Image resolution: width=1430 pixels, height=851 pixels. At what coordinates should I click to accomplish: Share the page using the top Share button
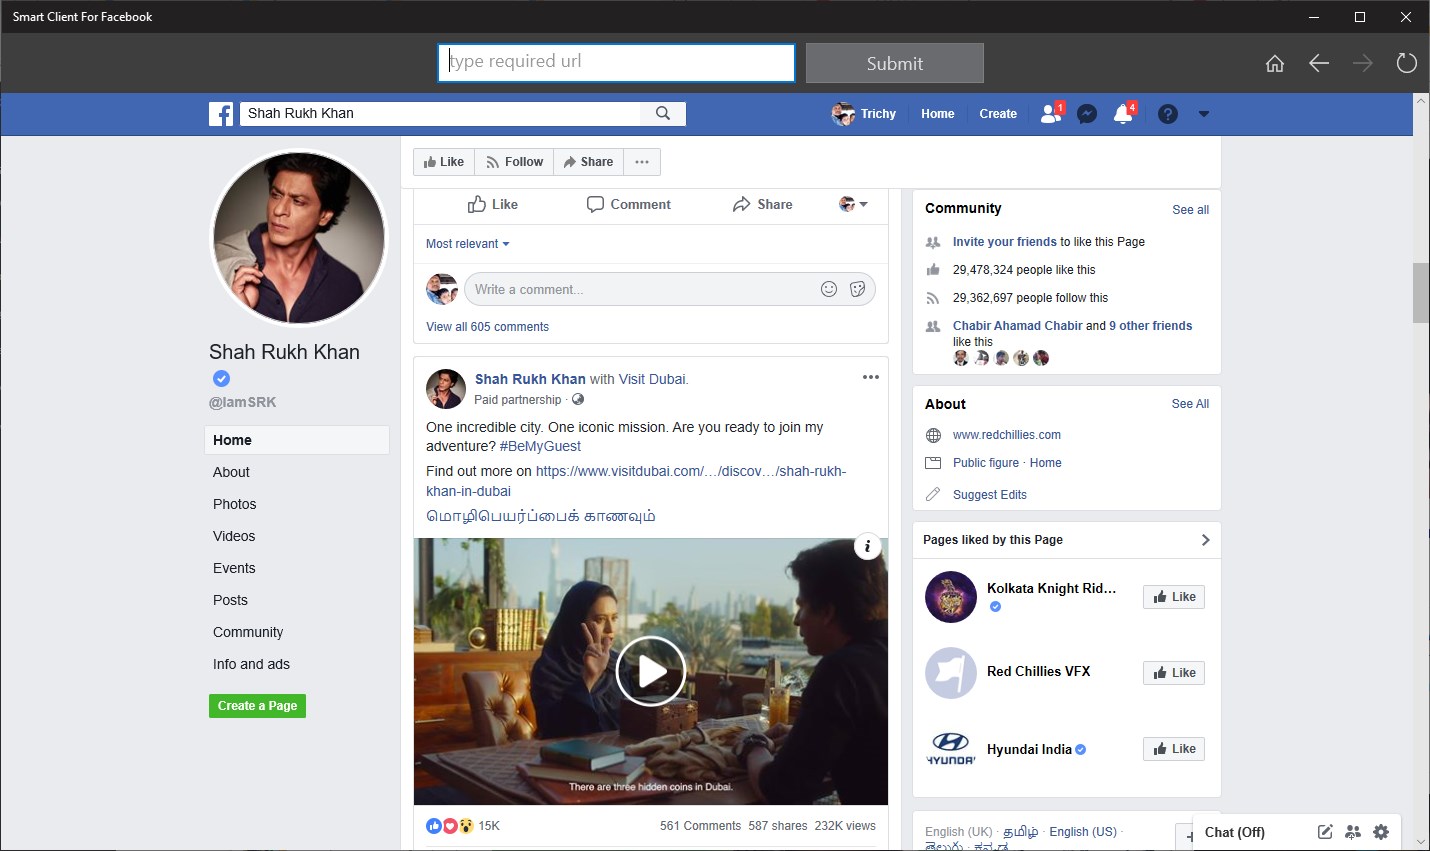pyautogui.click(x=588, y=162)
